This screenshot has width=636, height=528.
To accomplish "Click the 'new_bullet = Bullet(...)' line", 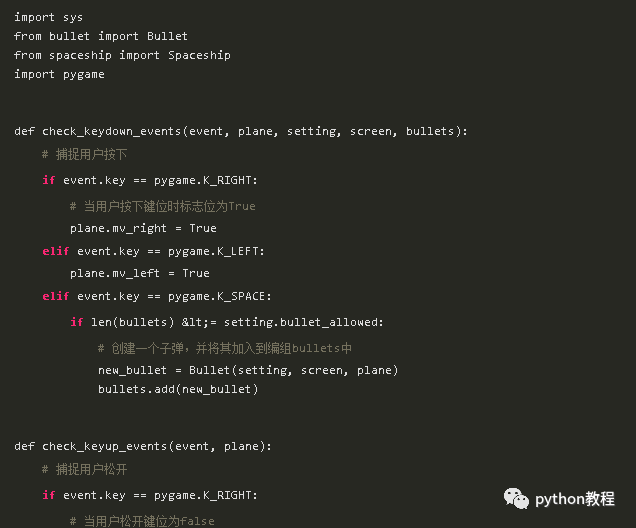I will (248, 370).
